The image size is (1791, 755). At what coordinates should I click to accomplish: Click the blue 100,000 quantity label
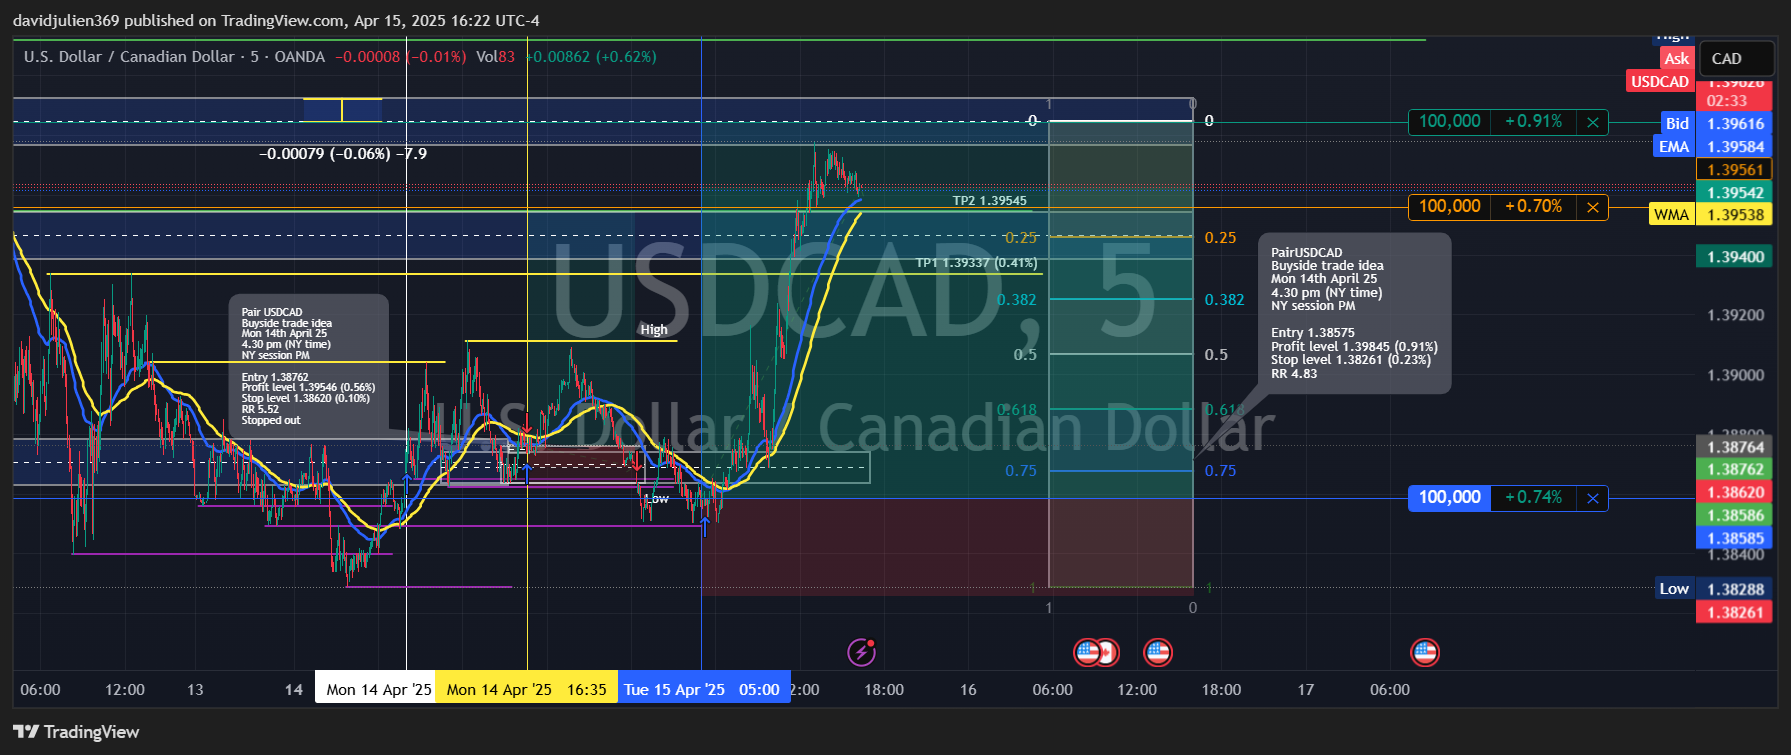pos(1449,498)
